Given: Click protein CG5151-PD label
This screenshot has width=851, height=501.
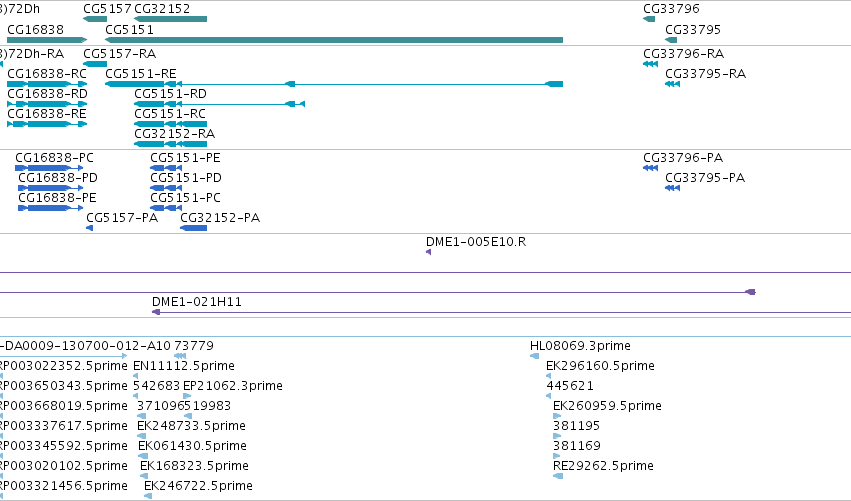Looking at the screenshot, I should click(x=186, y=178).
